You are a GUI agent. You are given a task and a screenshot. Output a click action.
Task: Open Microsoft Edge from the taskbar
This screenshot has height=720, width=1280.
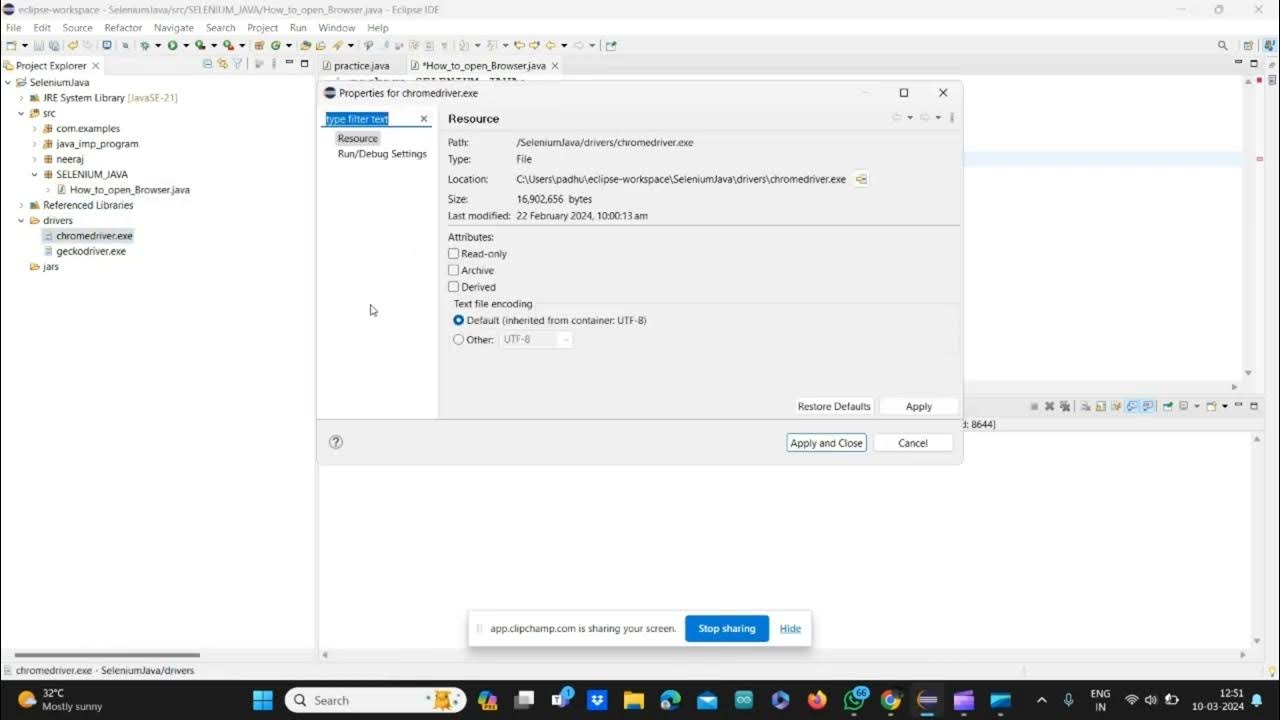[670, 700]
